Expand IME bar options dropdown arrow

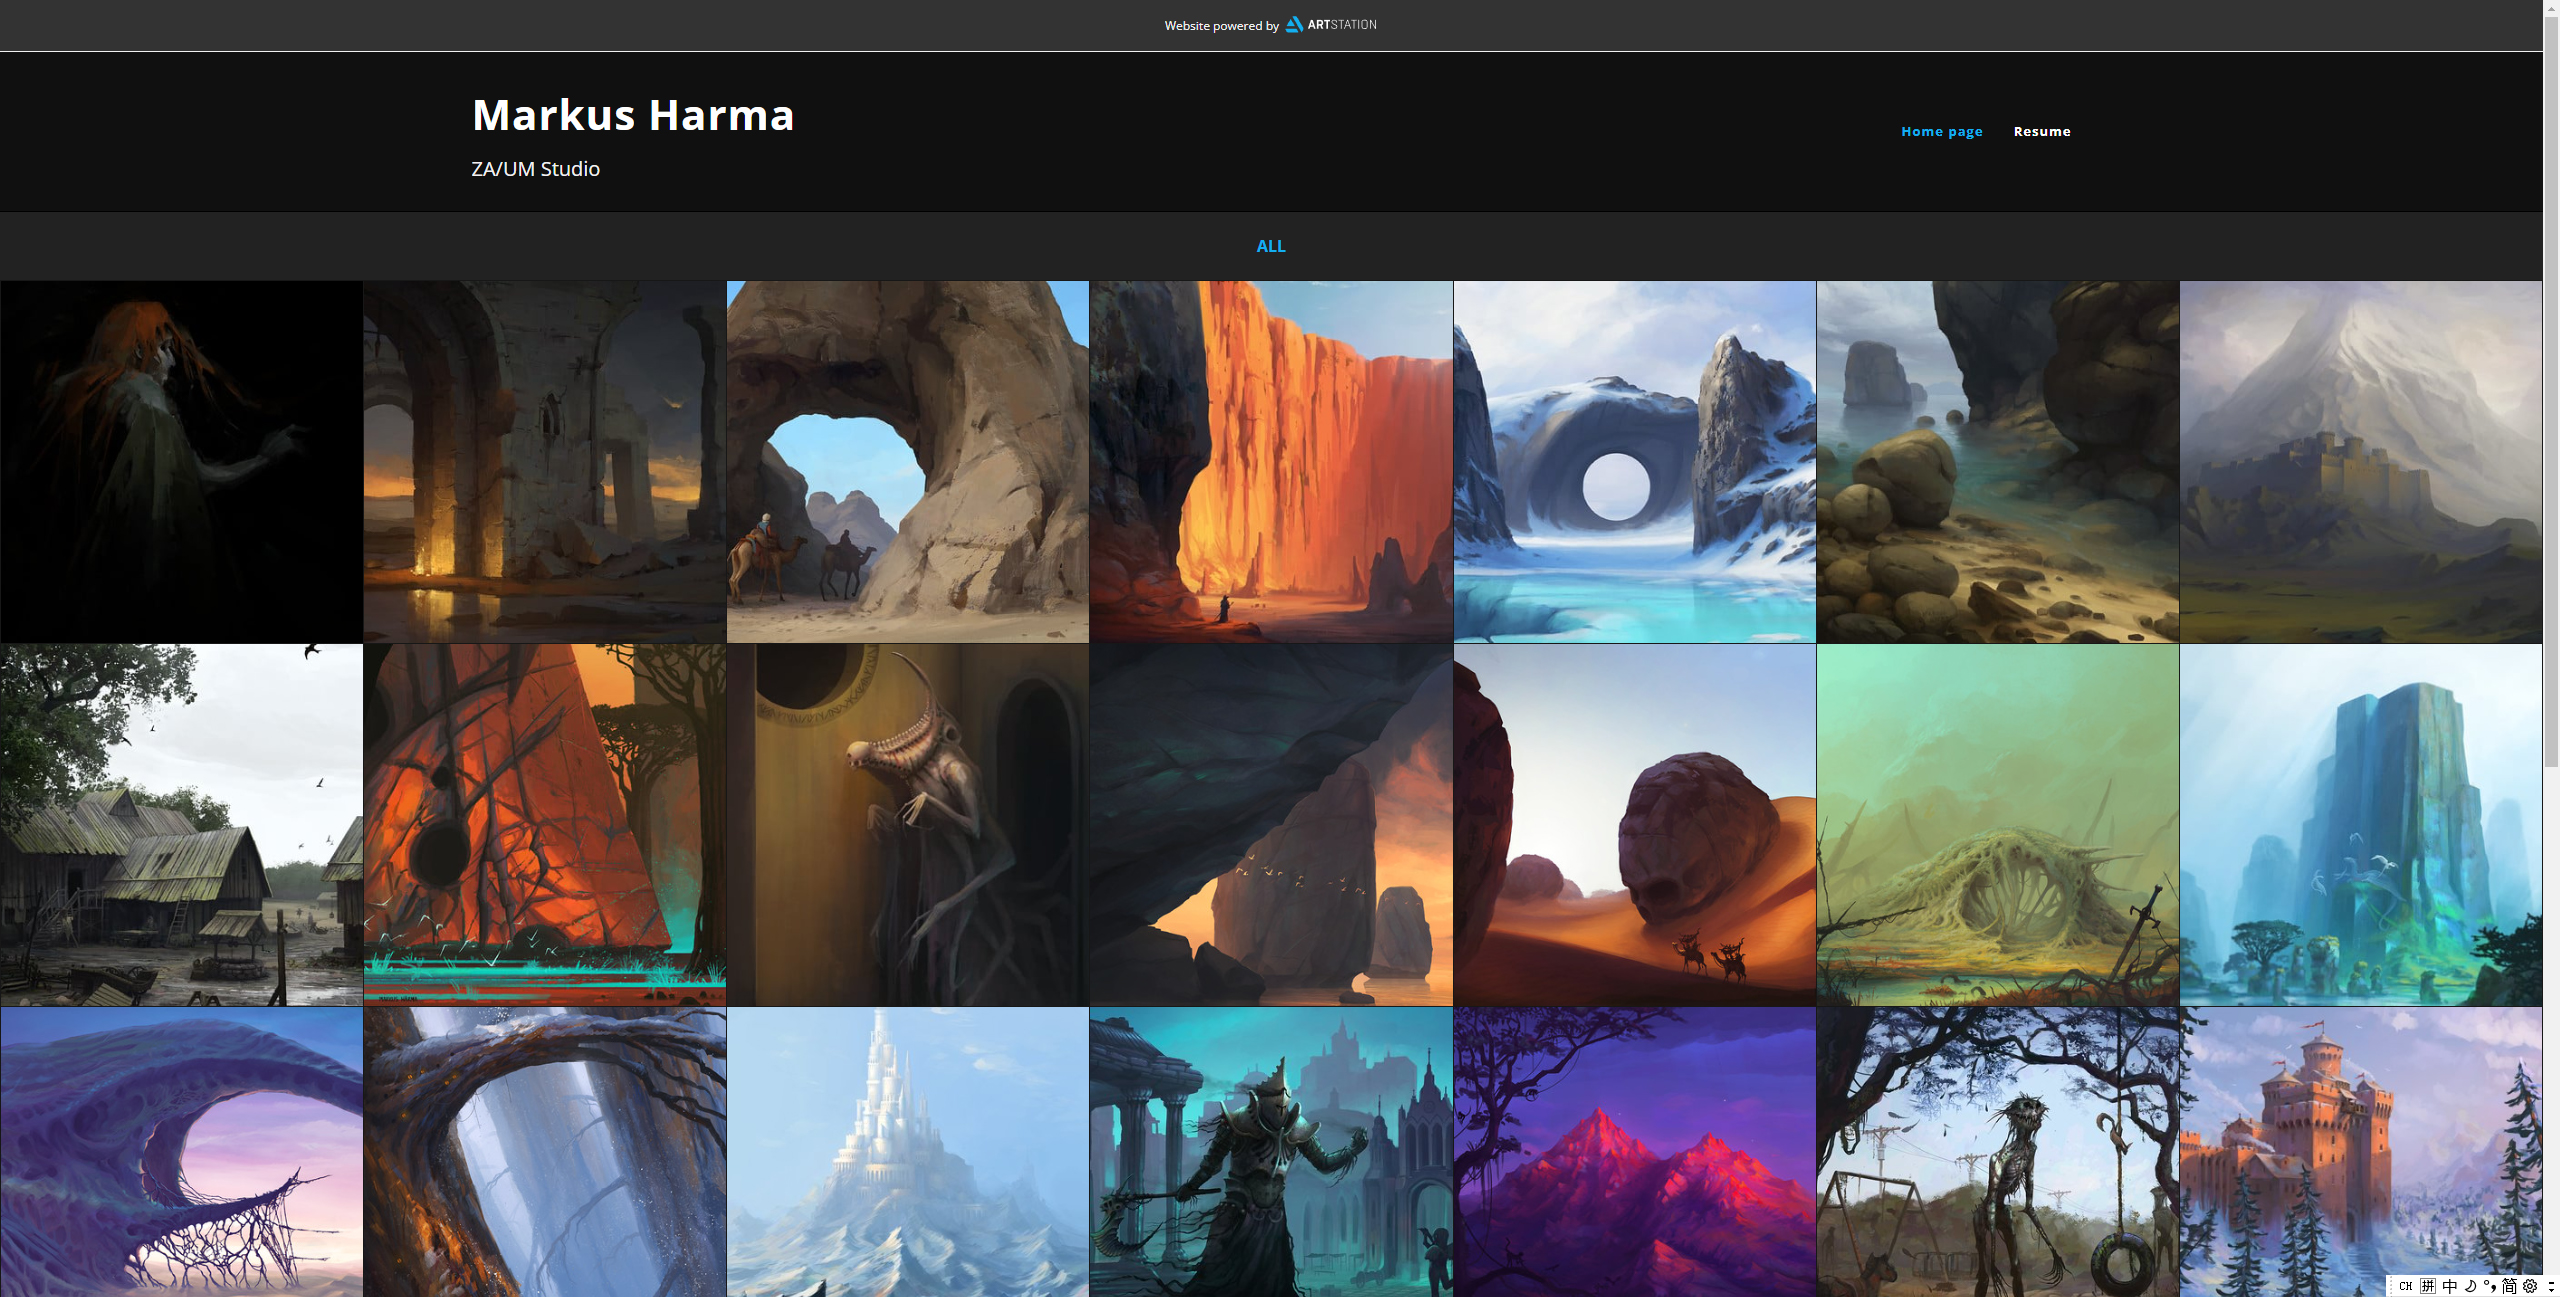[x=2551, y=1286]
